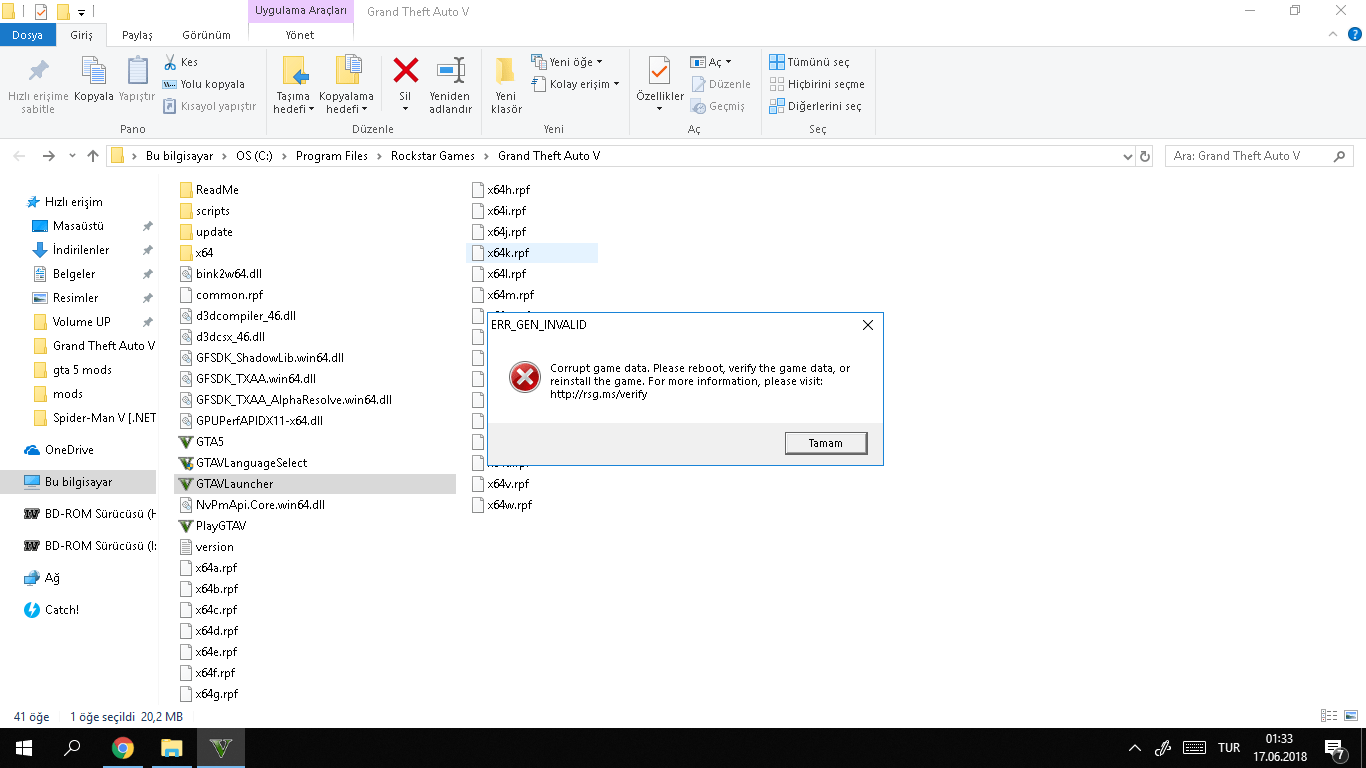Select Hızlı erişim in navigation pane
This screenshot has width=1366, height=768.
coord(73,202)
